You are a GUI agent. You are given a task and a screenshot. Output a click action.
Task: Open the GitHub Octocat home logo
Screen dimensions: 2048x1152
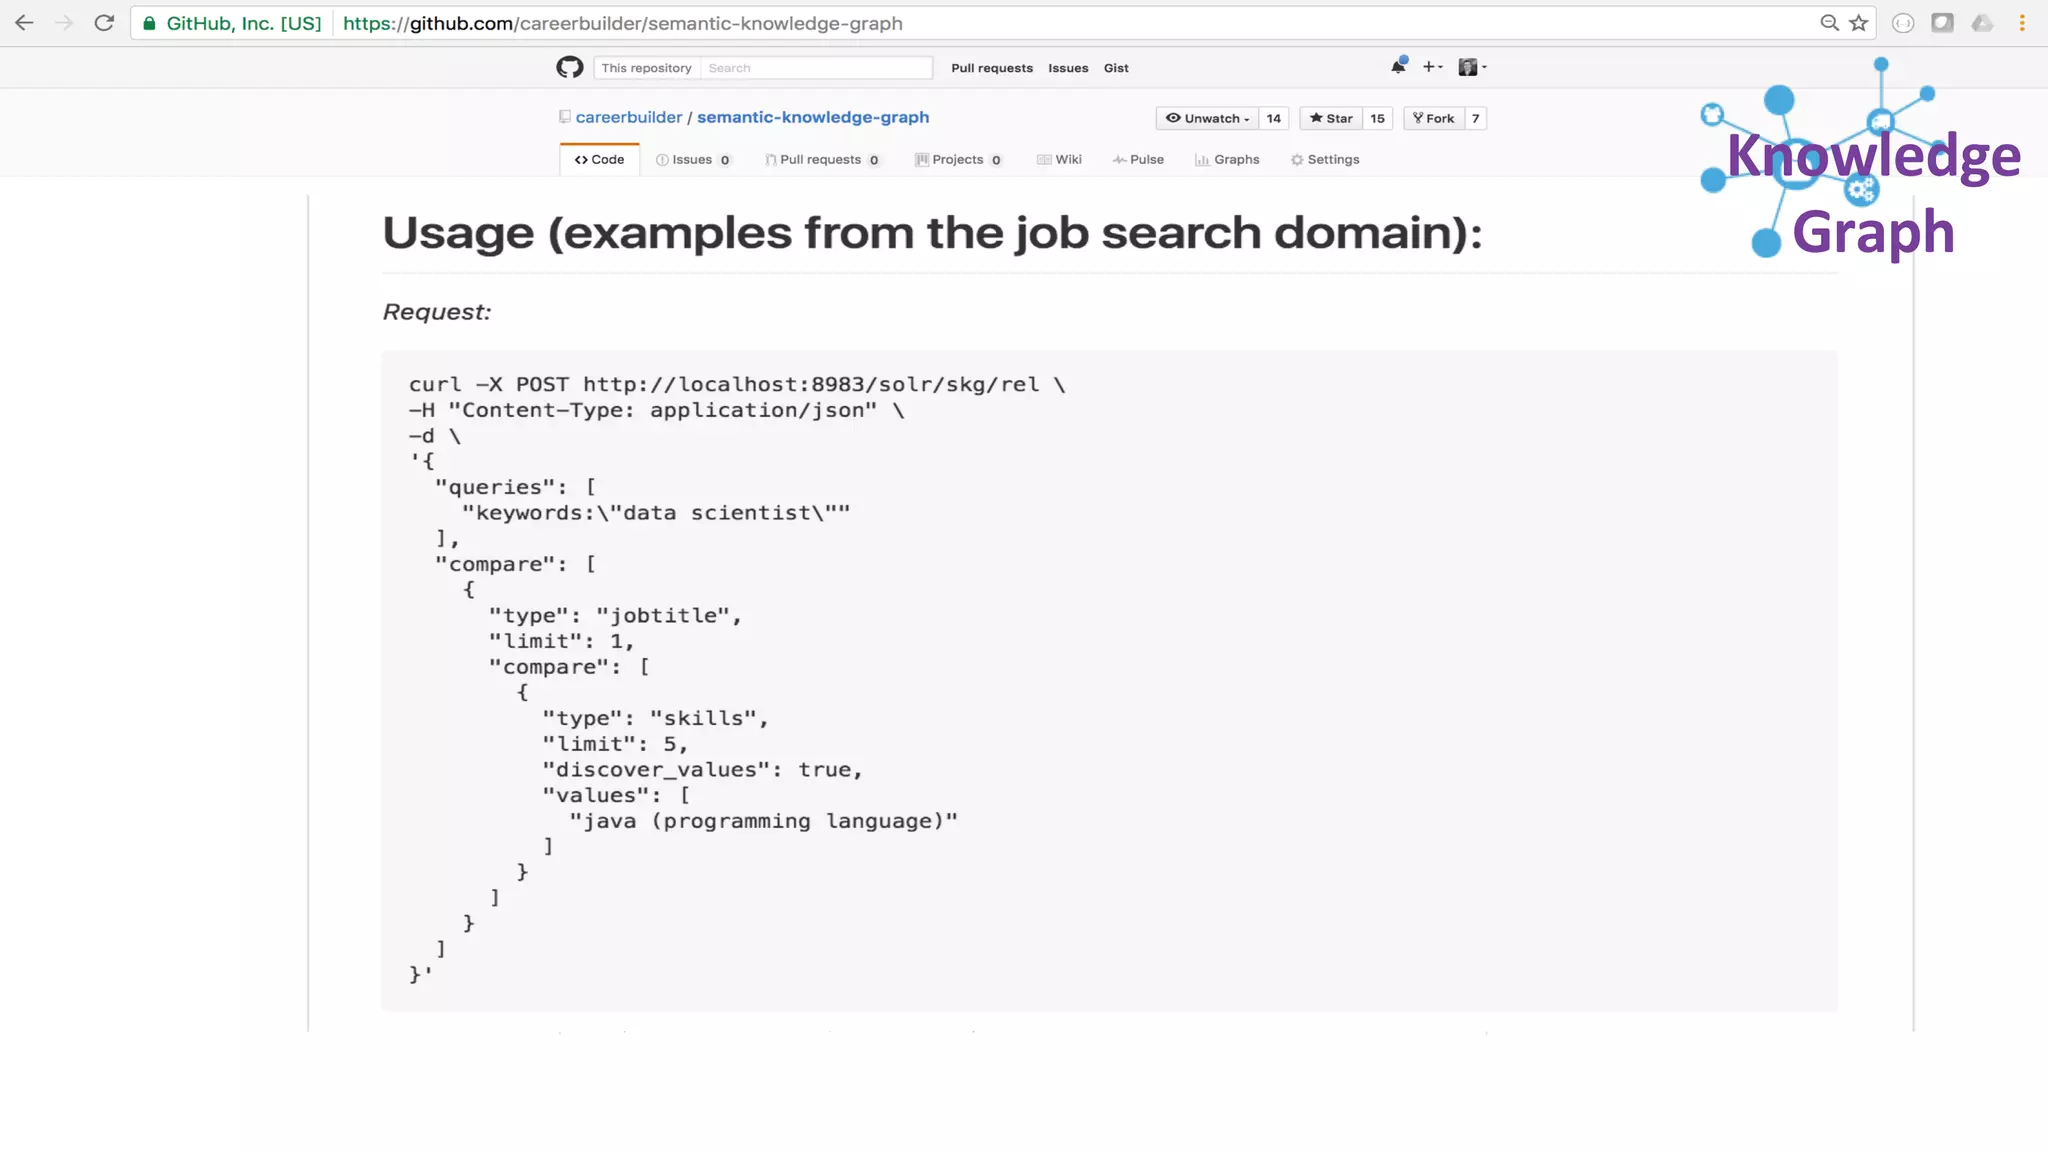point(570,67)
